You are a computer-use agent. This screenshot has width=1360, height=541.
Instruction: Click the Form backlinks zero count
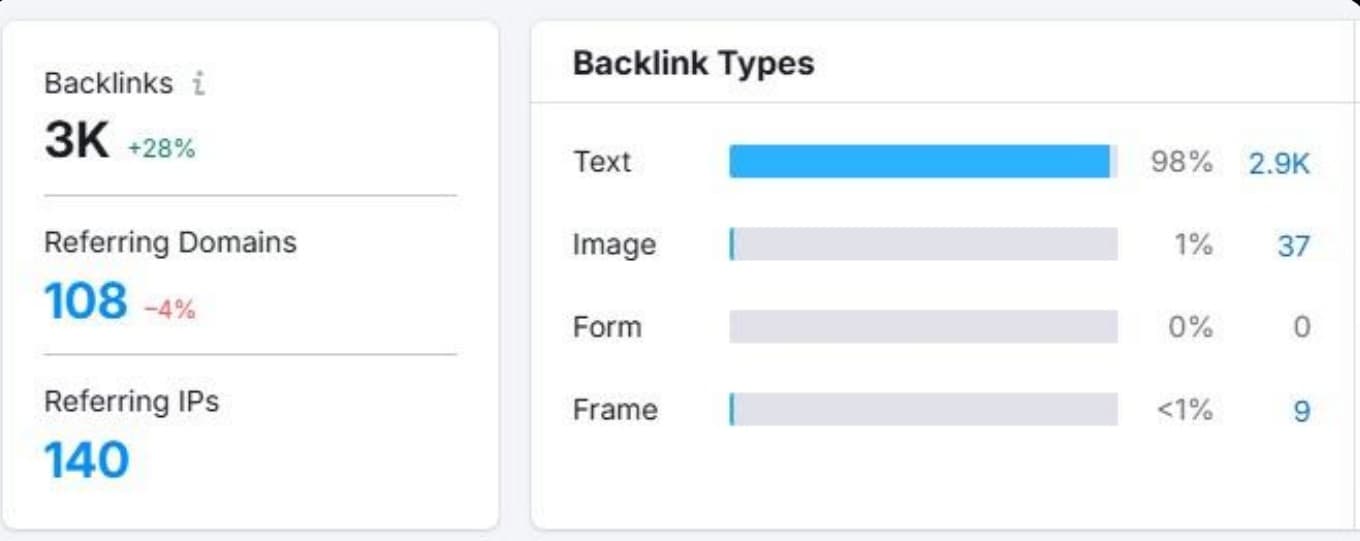[1301, 328]
